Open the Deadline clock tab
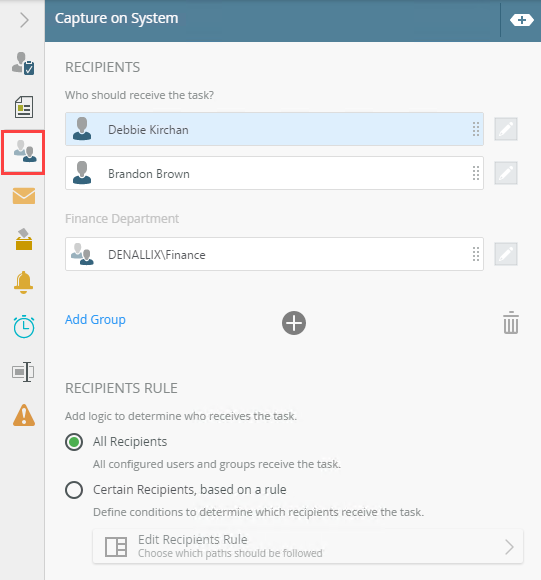The height and width of the screenshot is (580, 541). tap(24, 327)
